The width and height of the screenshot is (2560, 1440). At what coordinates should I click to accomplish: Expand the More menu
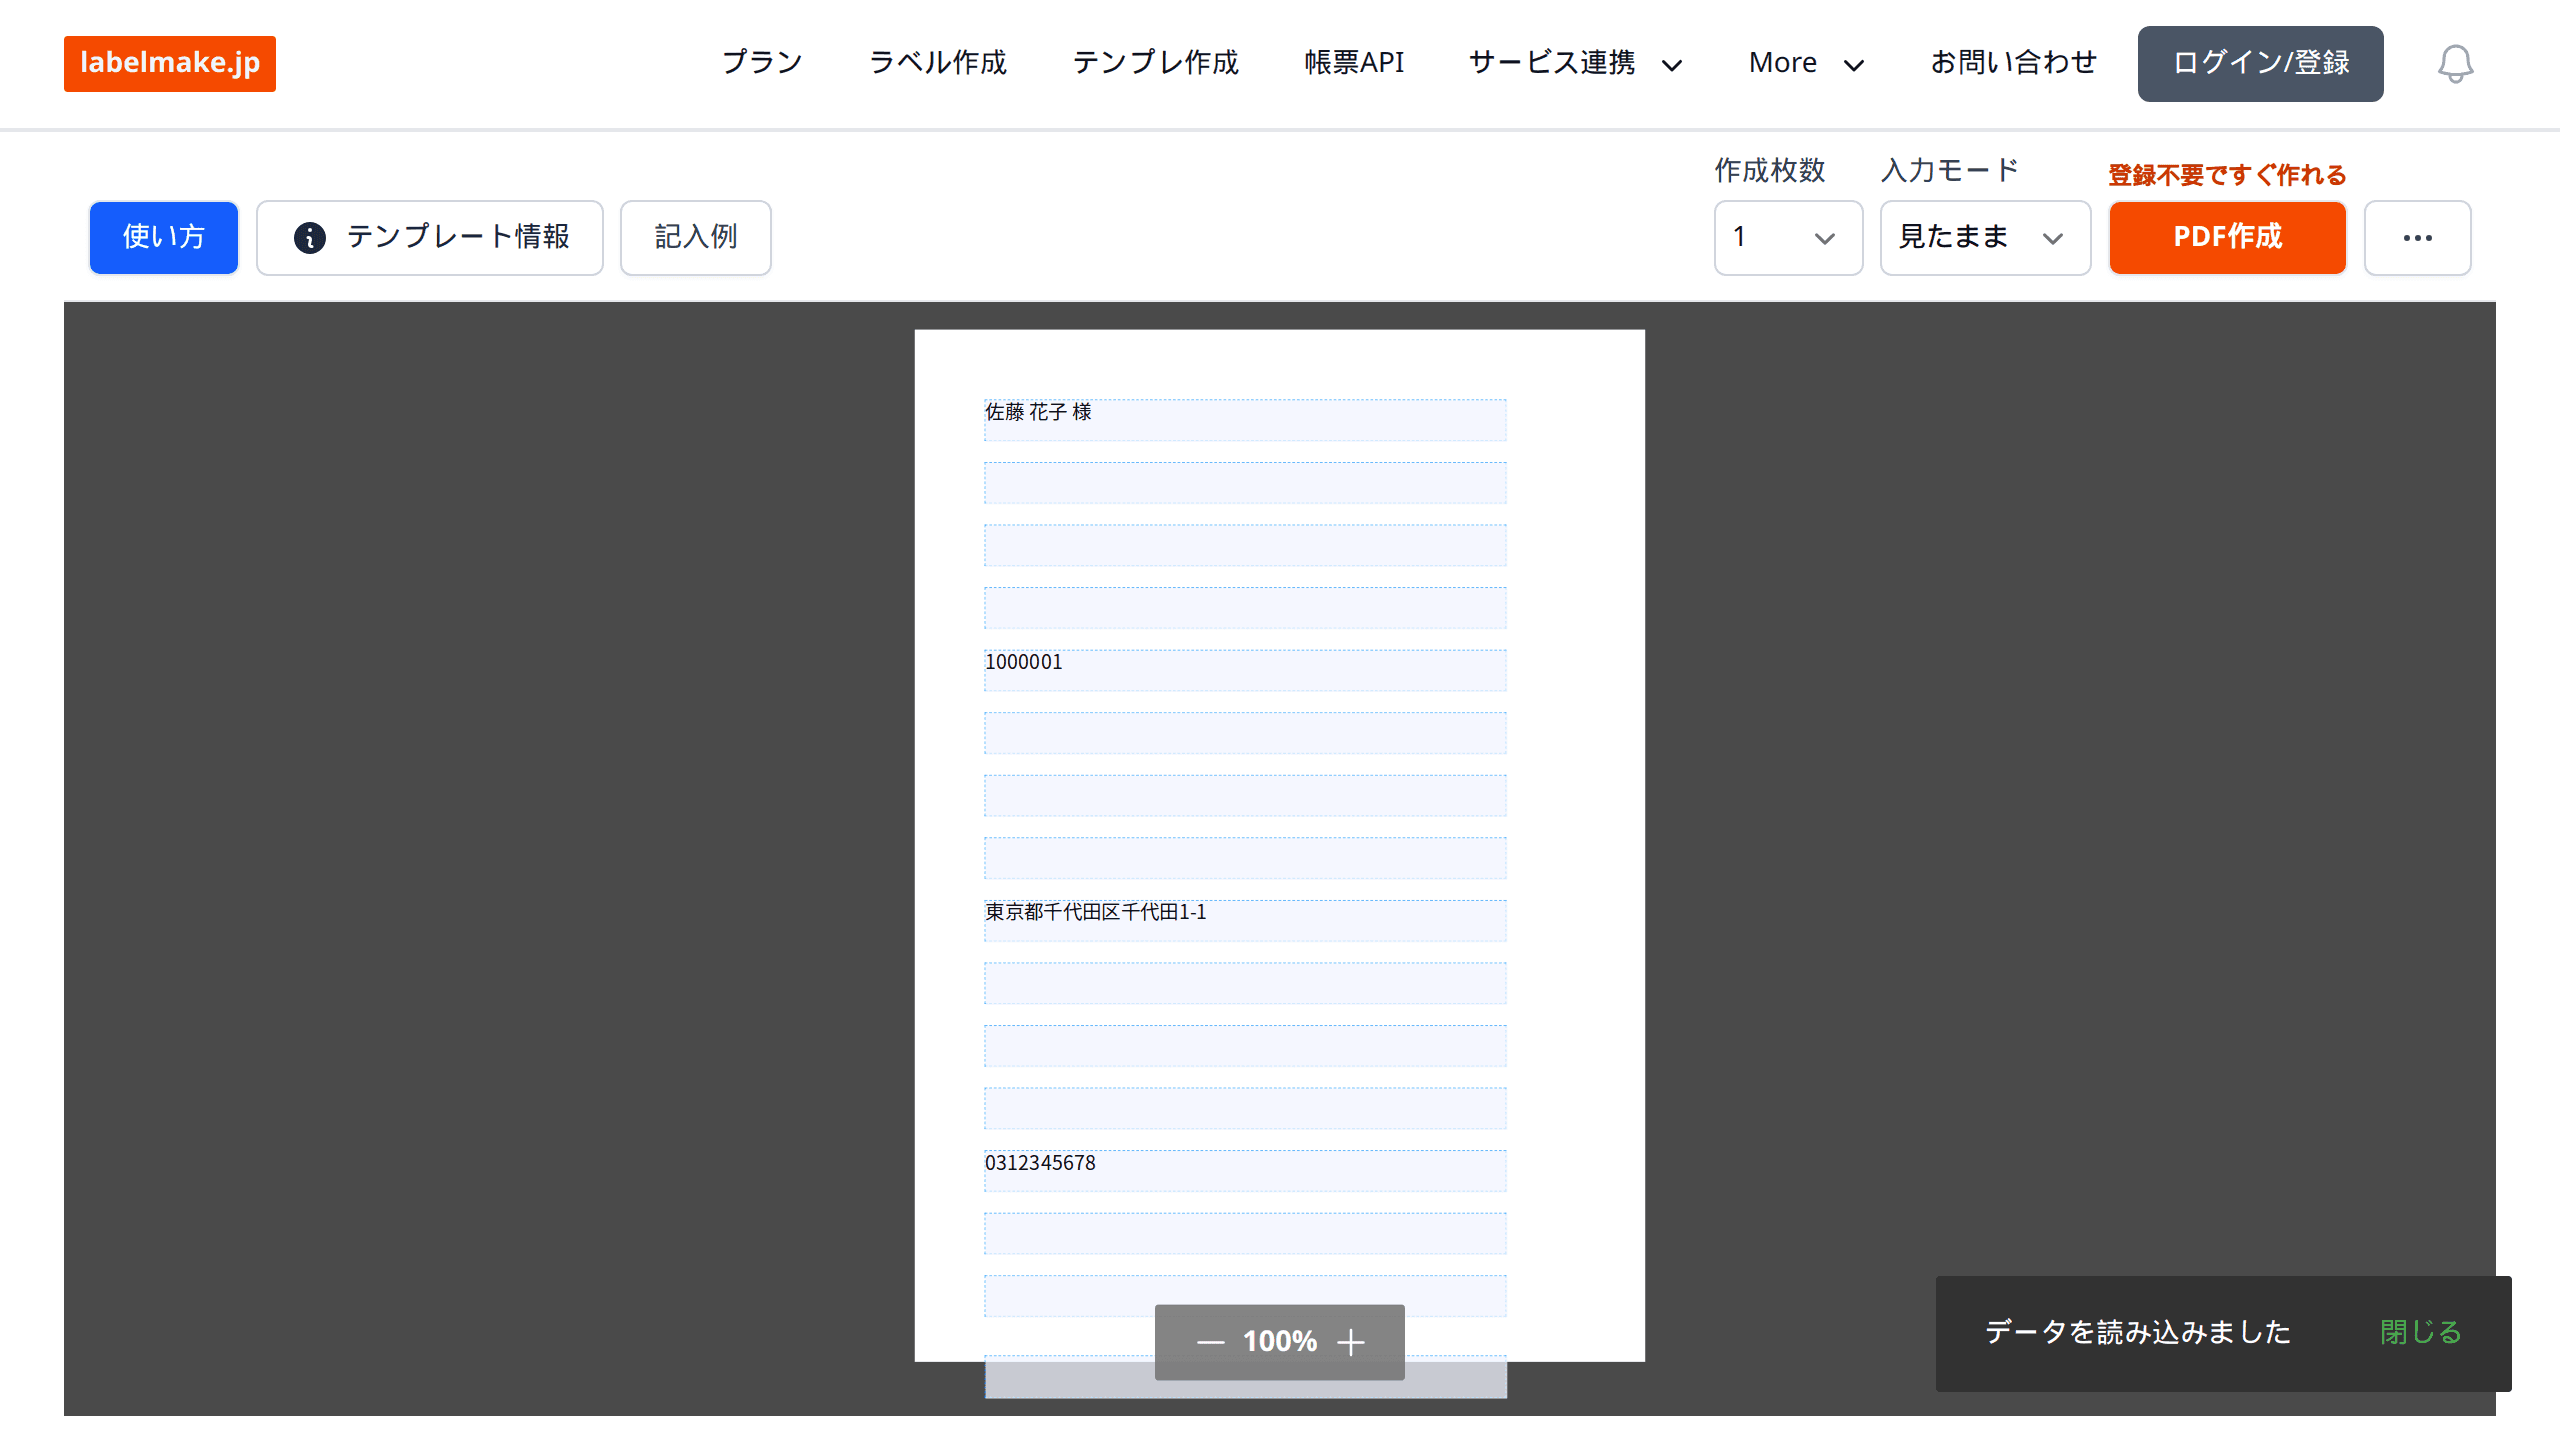[x=1806, y=63]
